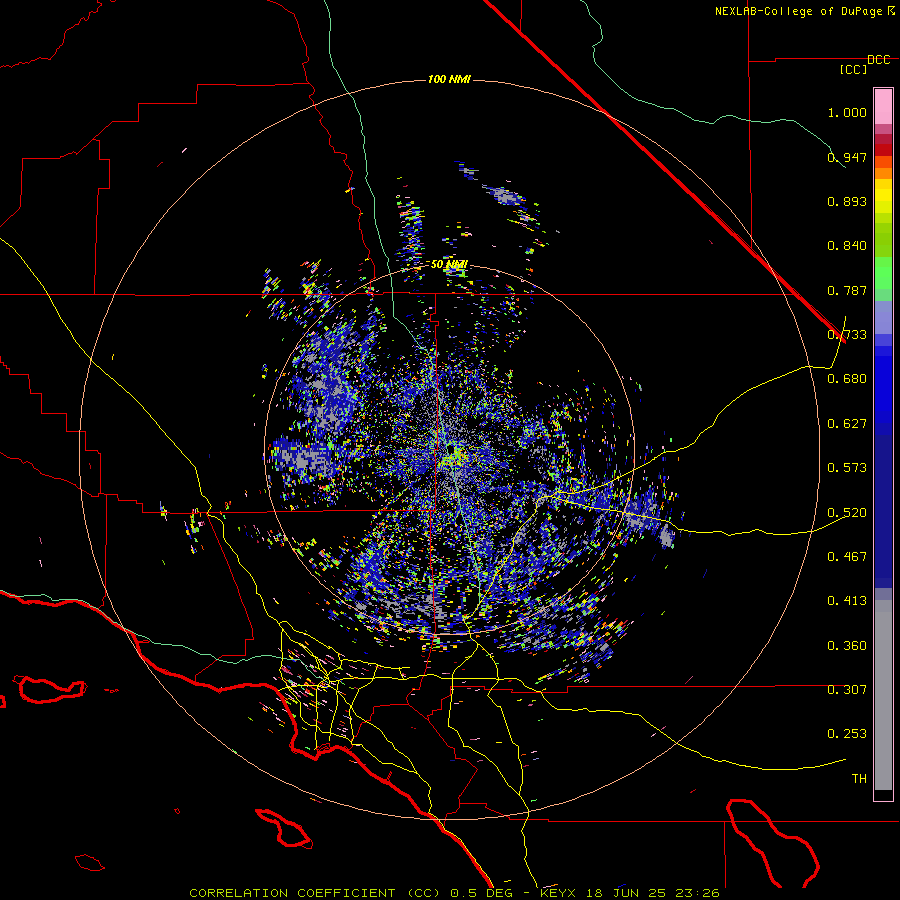Click the "100 NMI" range ring label
900x900 pixels.
tap(449, 79)
